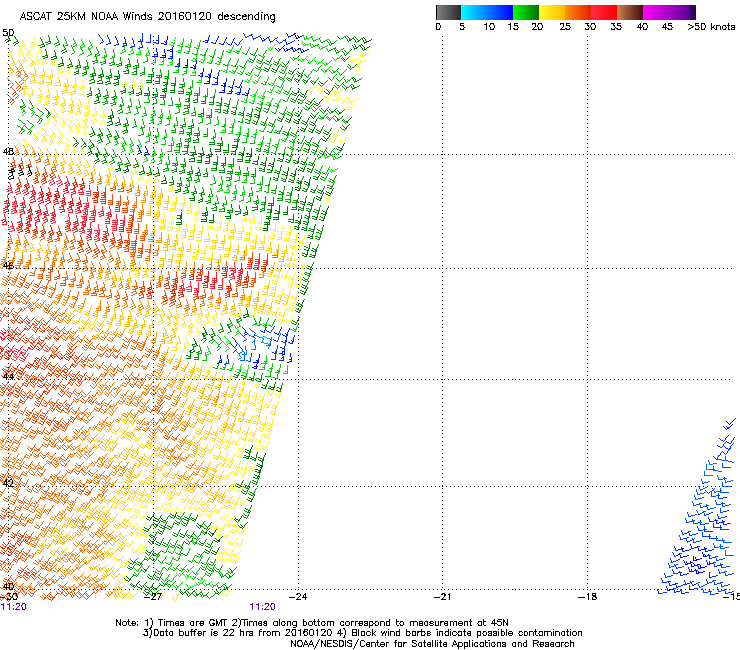This screenshot has height=650, width=740.
Task: Select the '15' label under the color bar
Action: (x=513, y=27)
